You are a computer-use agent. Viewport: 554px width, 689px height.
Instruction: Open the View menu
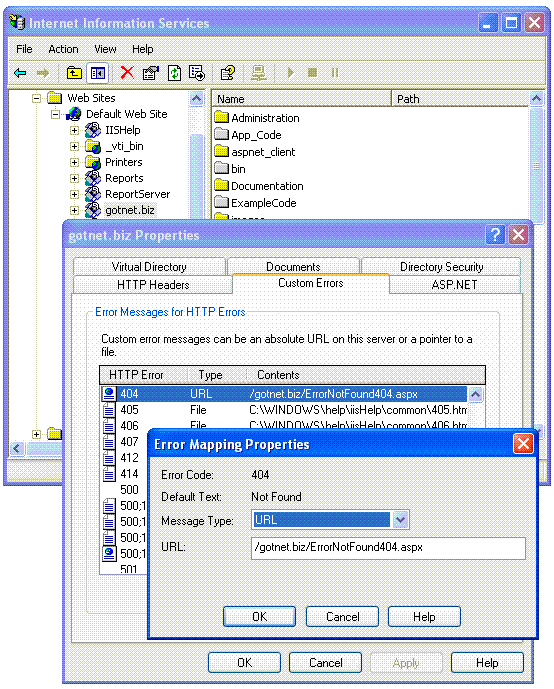coord(105,49)
